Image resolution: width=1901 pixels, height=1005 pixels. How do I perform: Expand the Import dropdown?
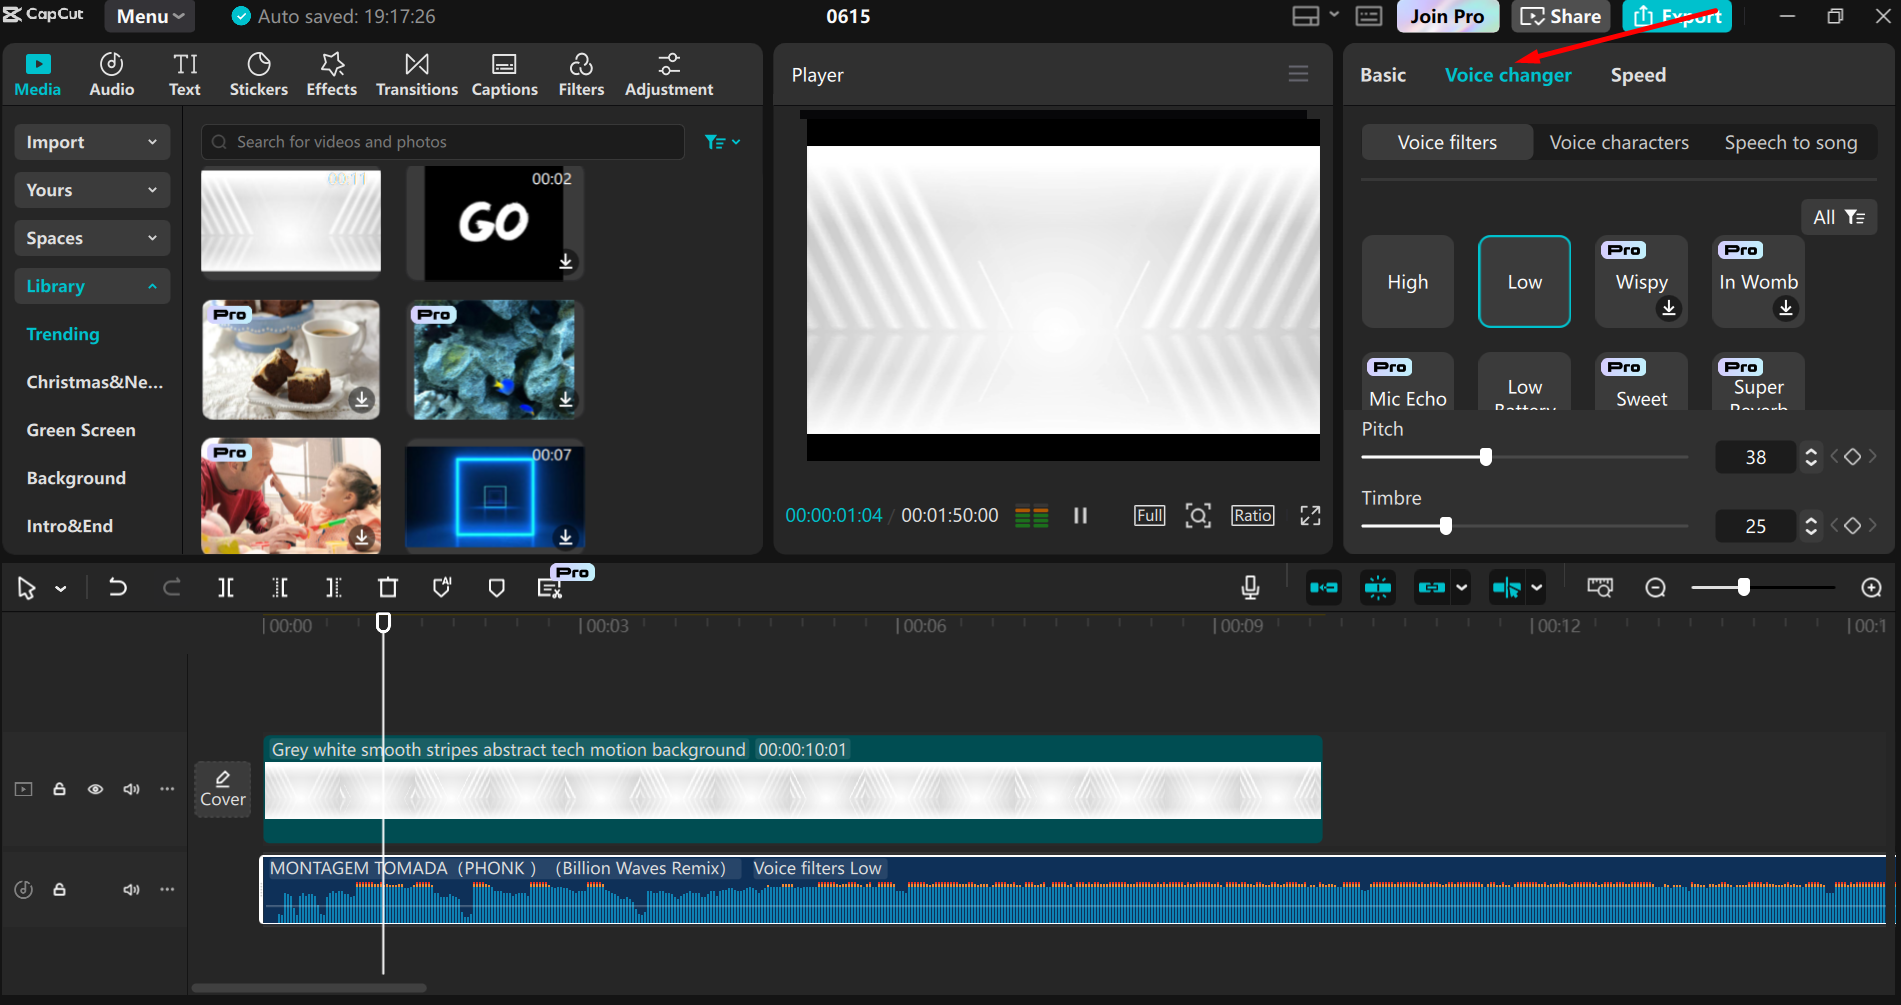pyautogui.click(x=91, y=142)
